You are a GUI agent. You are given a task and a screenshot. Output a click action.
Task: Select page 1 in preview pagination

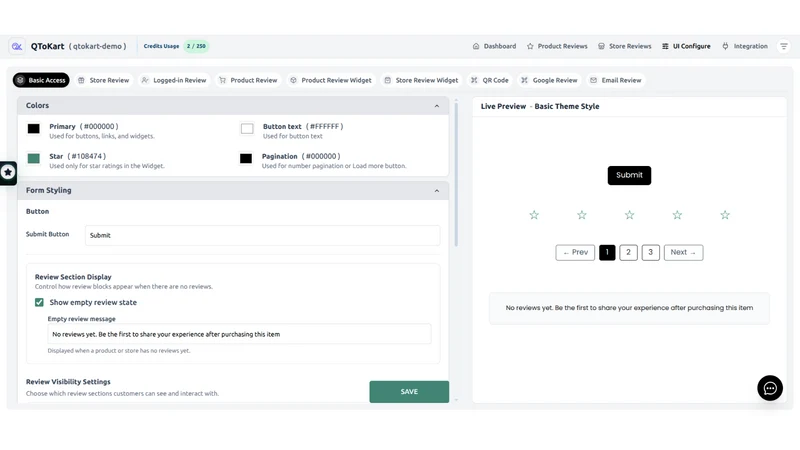pos(607,253)
